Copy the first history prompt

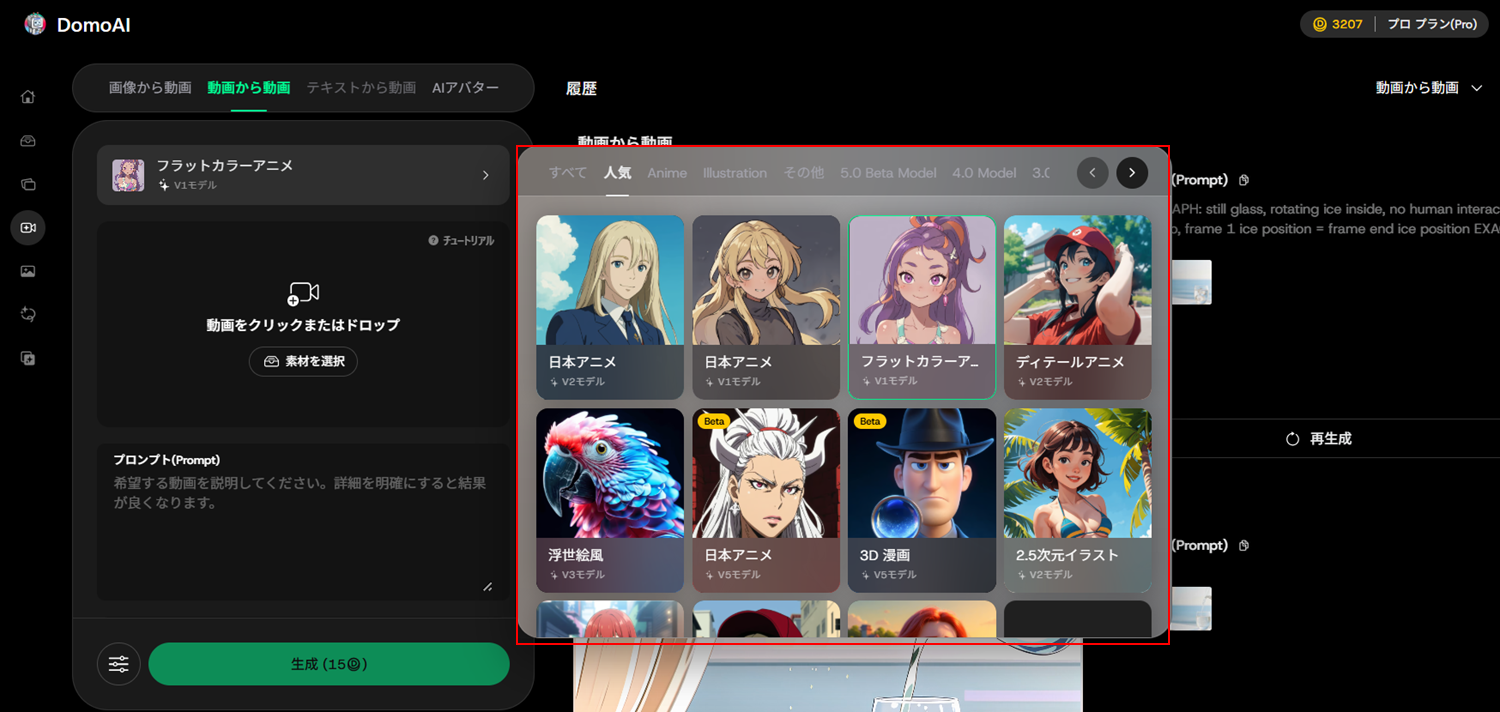(x=1244, y=181)
